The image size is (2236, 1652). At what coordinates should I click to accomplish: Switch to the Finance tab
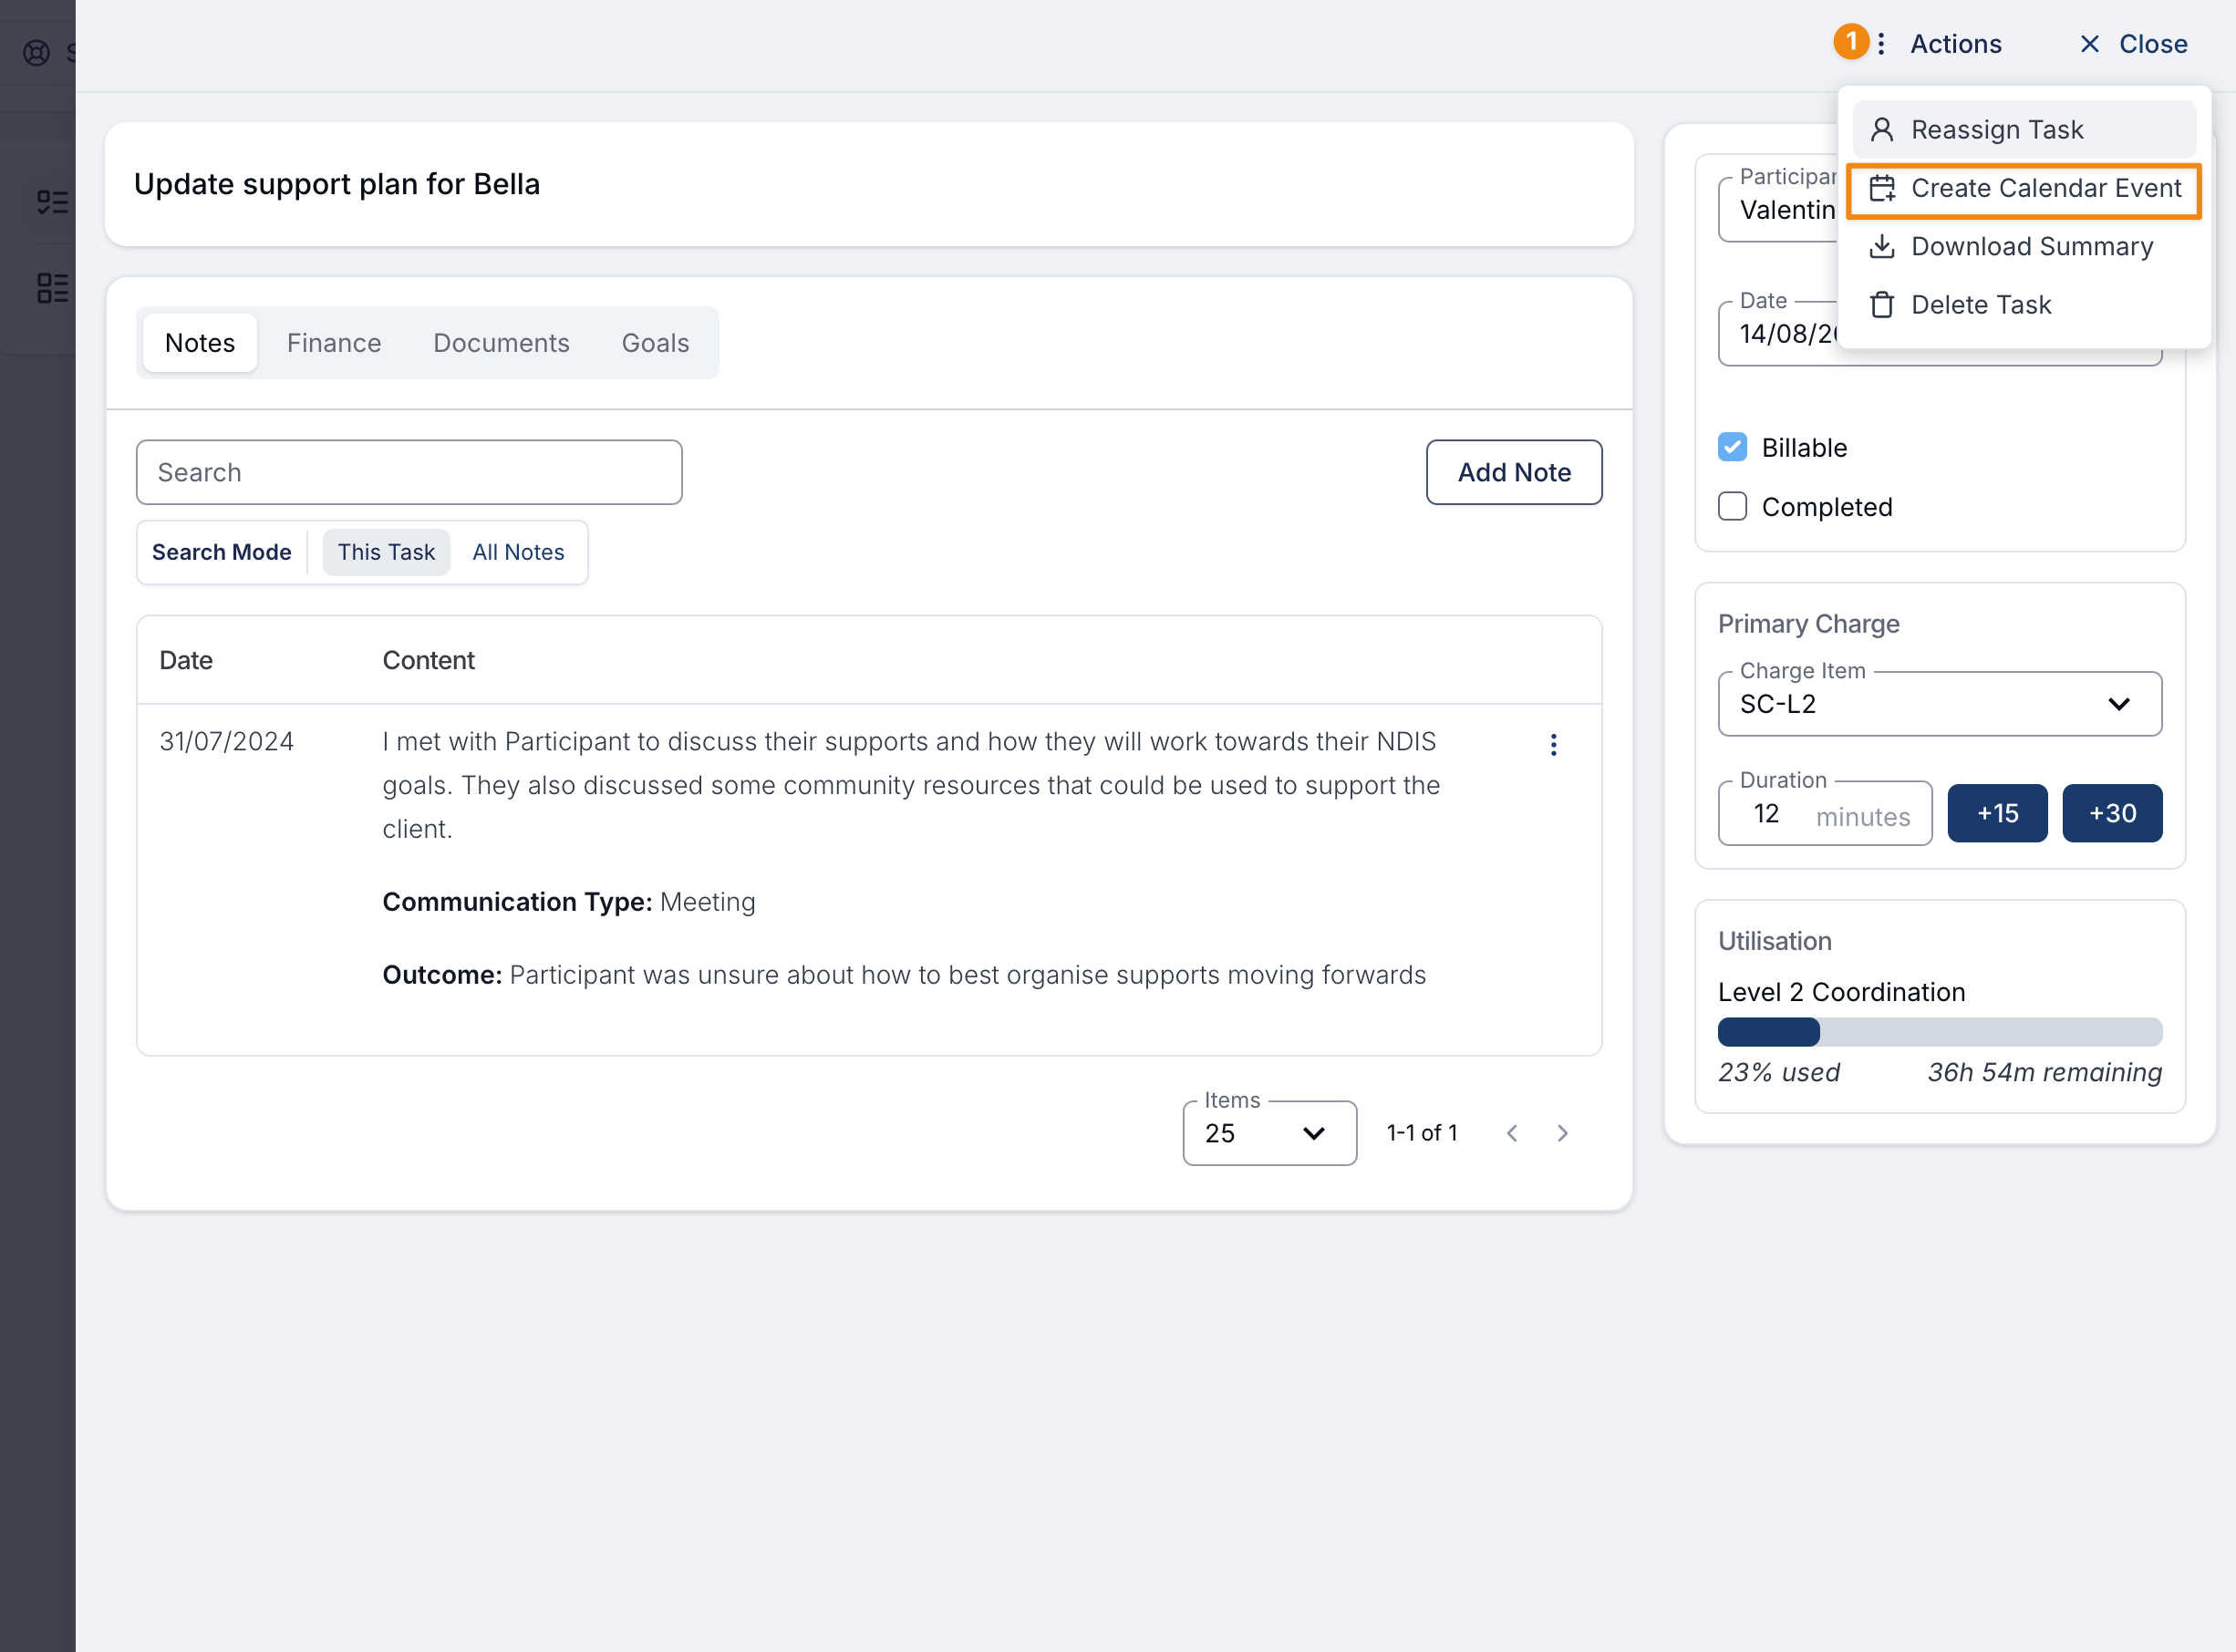coord(334,343)
